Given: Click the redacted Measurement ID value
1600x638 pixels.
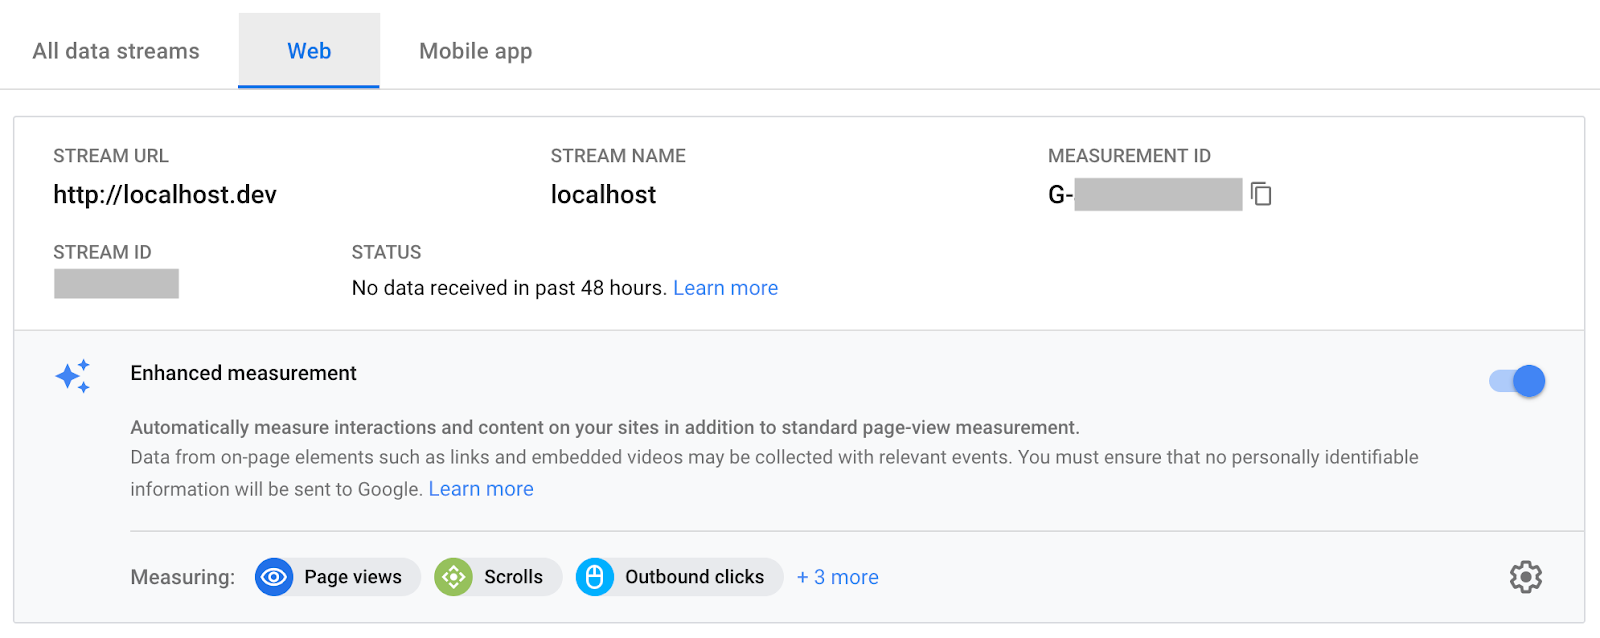Looking at the screenshot, I should pos(1157,195).
